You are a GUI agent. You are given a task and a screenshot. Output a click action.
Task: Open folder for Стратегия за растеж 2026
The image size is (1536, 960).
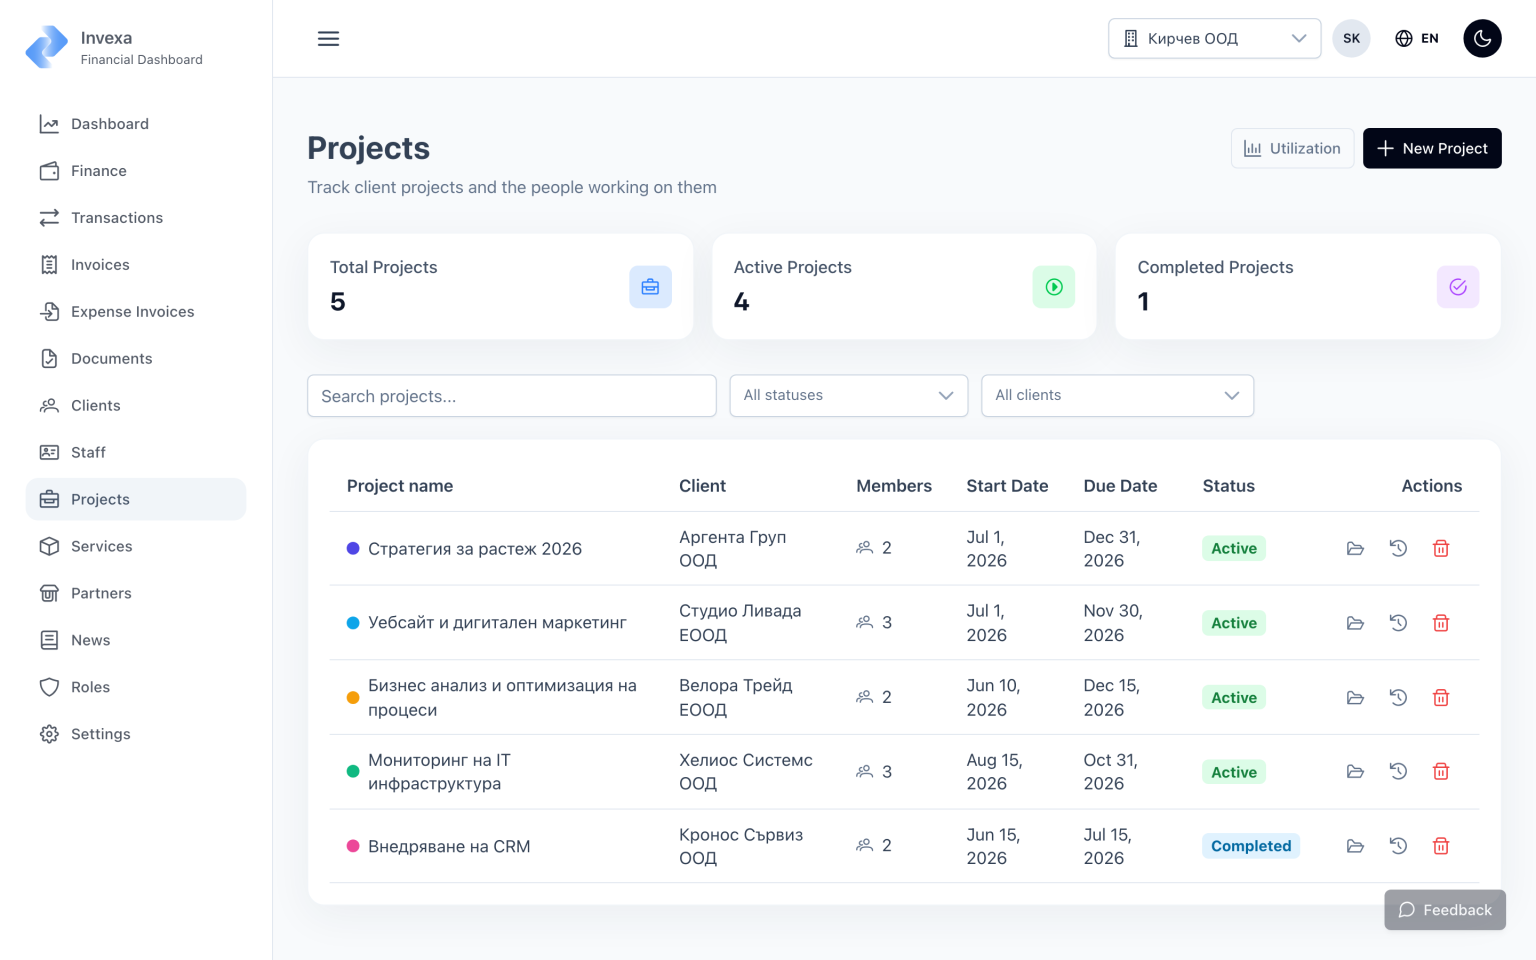pos(1355,548)
